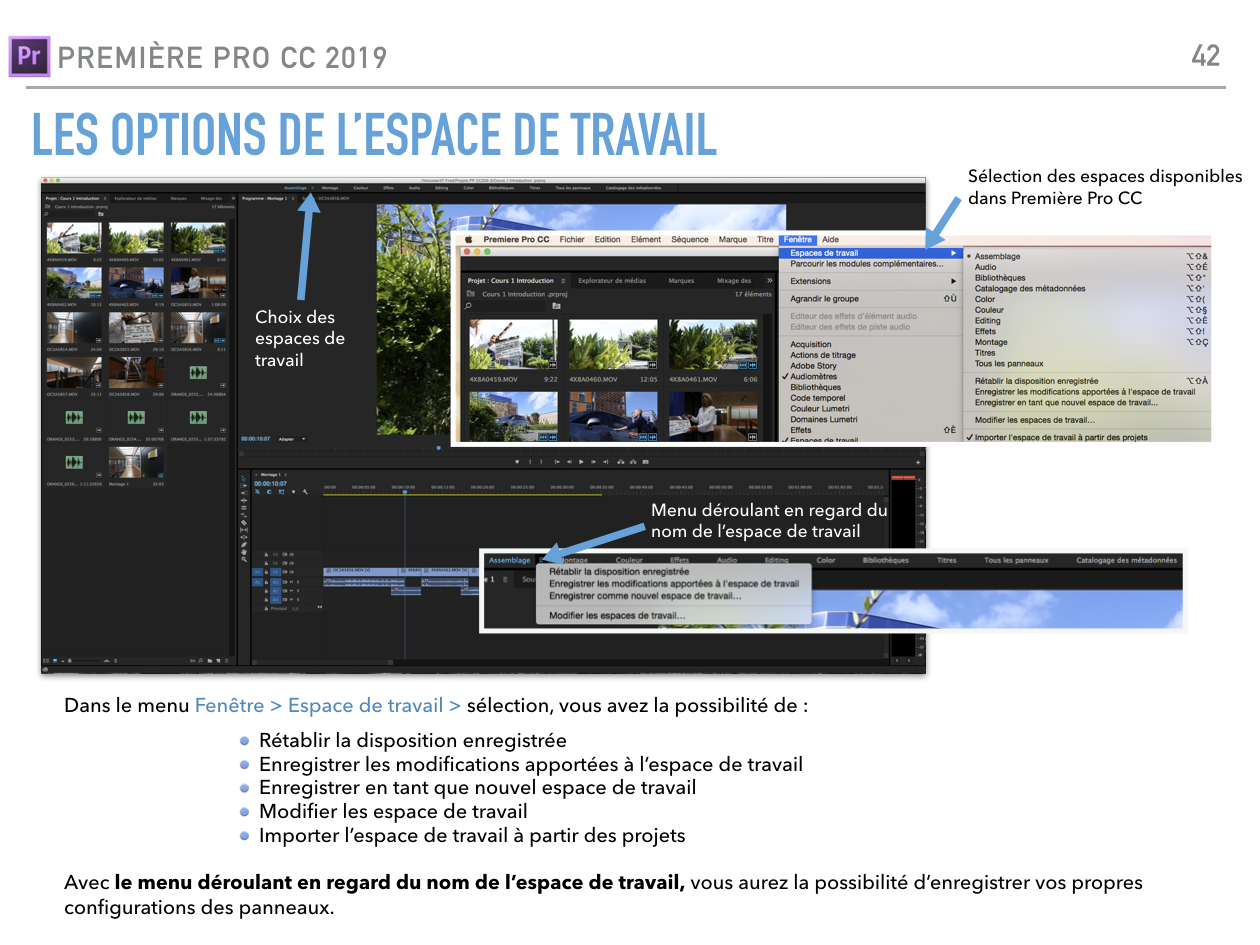
Task: Open the Adapter zoom dropdown under the source monitor
Action: [290, 438]
